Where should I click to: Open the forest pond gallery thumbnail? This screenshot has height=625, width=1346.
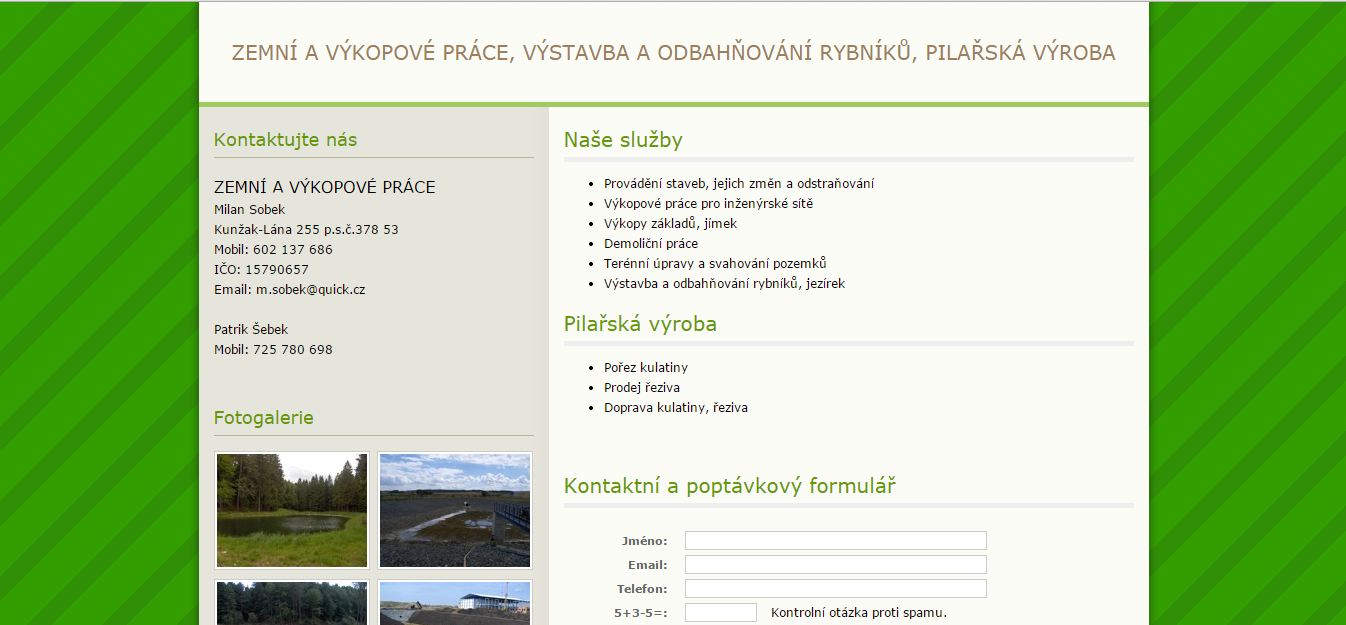point(292,510)
